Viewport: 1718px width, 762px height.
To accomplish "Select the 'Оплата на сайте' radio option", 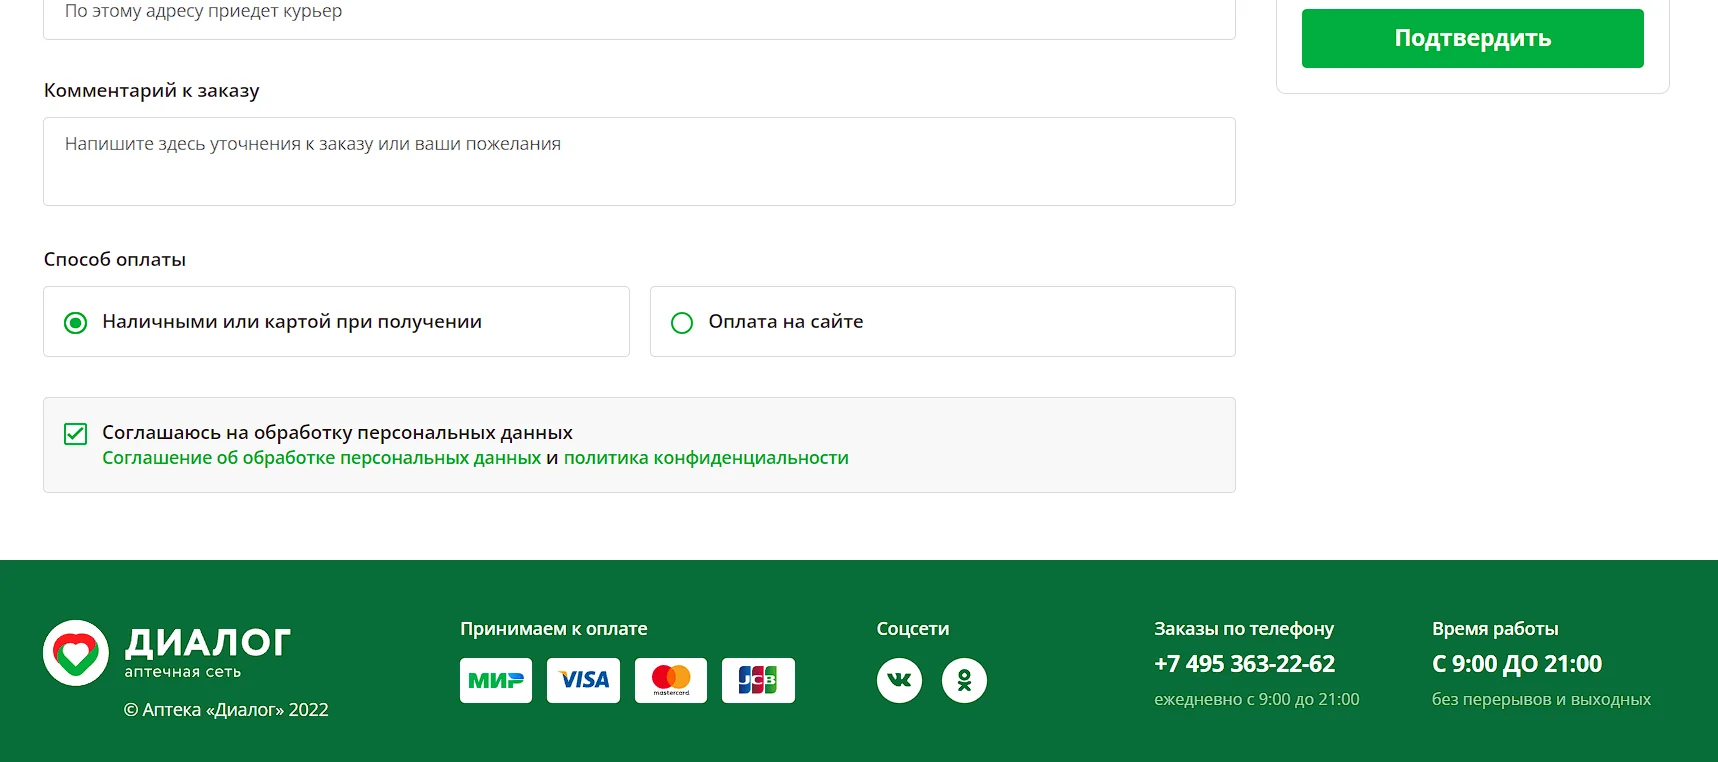I will tap(682, 322).
